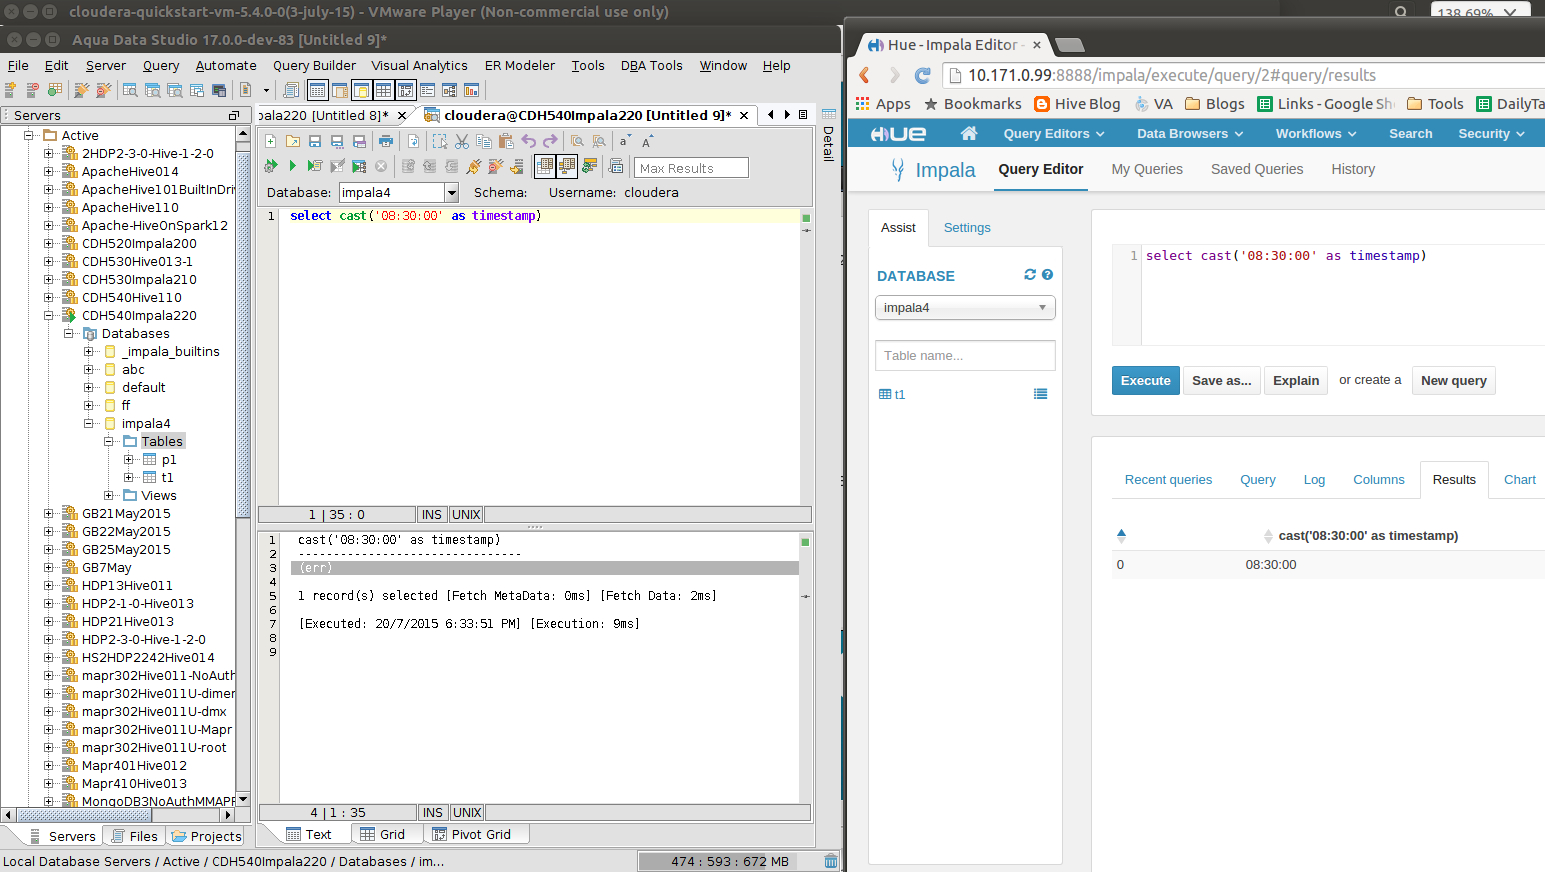Open the History link in Hue
Image resolution: width=1545 pixels, height=872 pixels.
(1353, 170)
